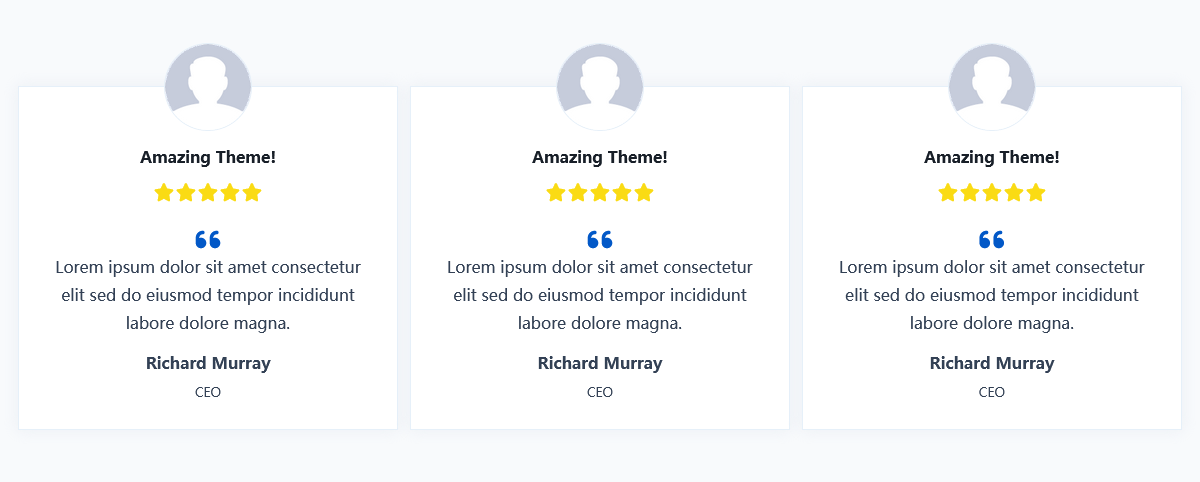Image resolution: width=1200 pixels, height=482 pixels.
Task: Click the Lorem ipsum testimonial text in the middle card
Action: coord(600,295)
